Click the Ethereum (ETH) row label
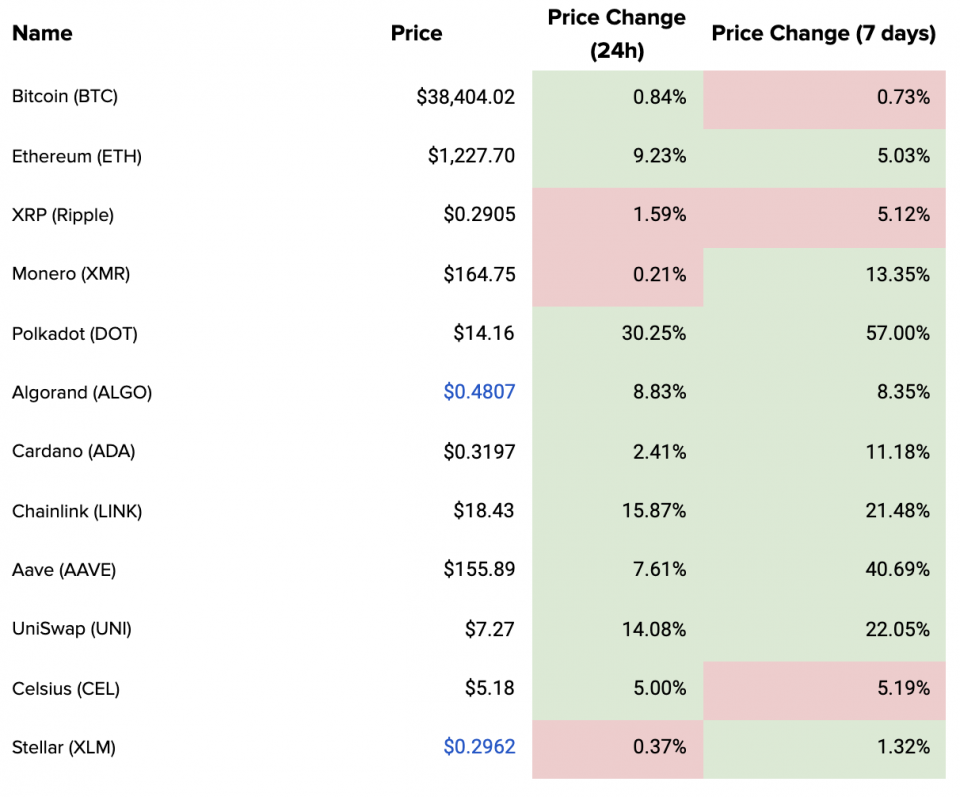The height and width of the screenshot is (797, 960). click(x=77, y=156)
